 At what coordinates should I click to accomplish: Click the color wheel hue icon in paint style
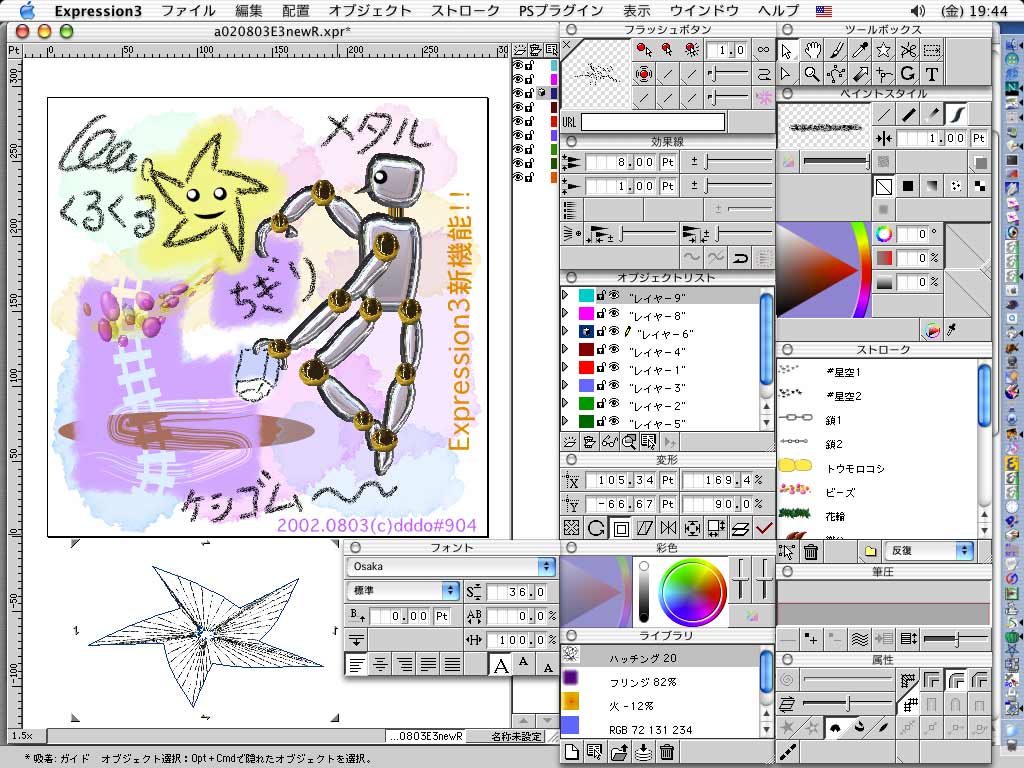pos(884,234)
